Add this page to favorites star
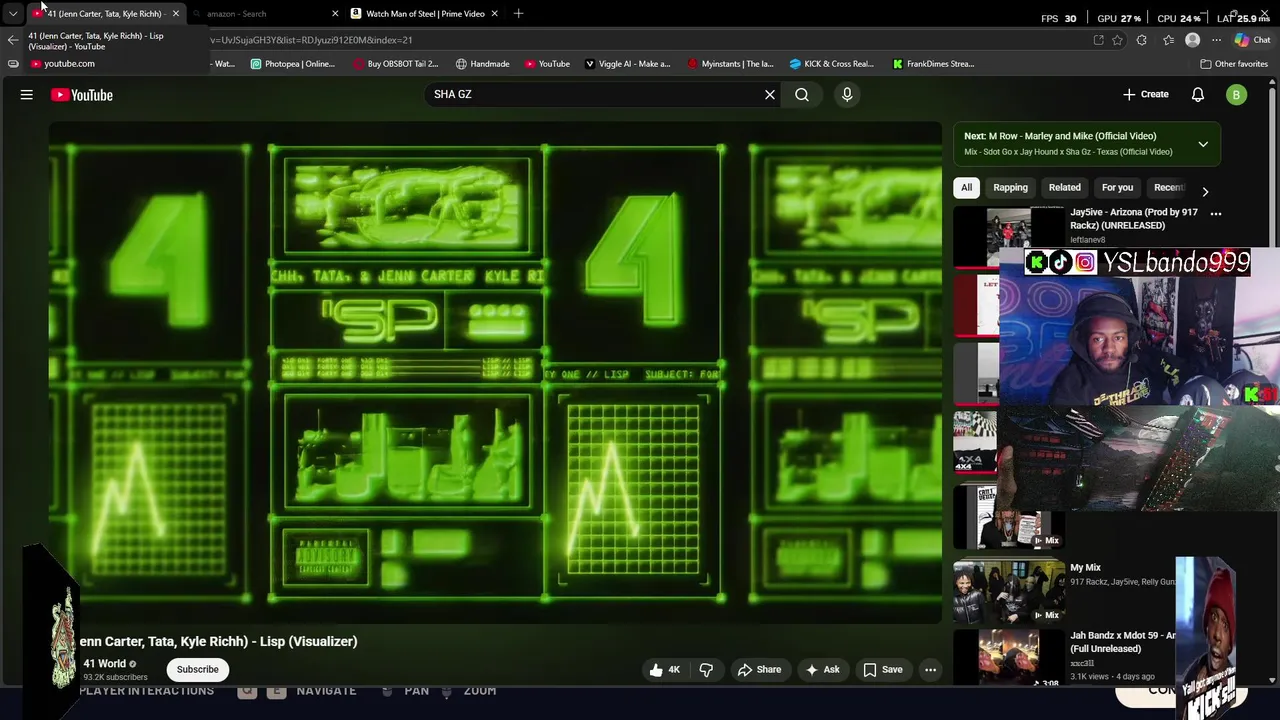1280x720 pixels. pyautogui.click(x=1117, y=40)
